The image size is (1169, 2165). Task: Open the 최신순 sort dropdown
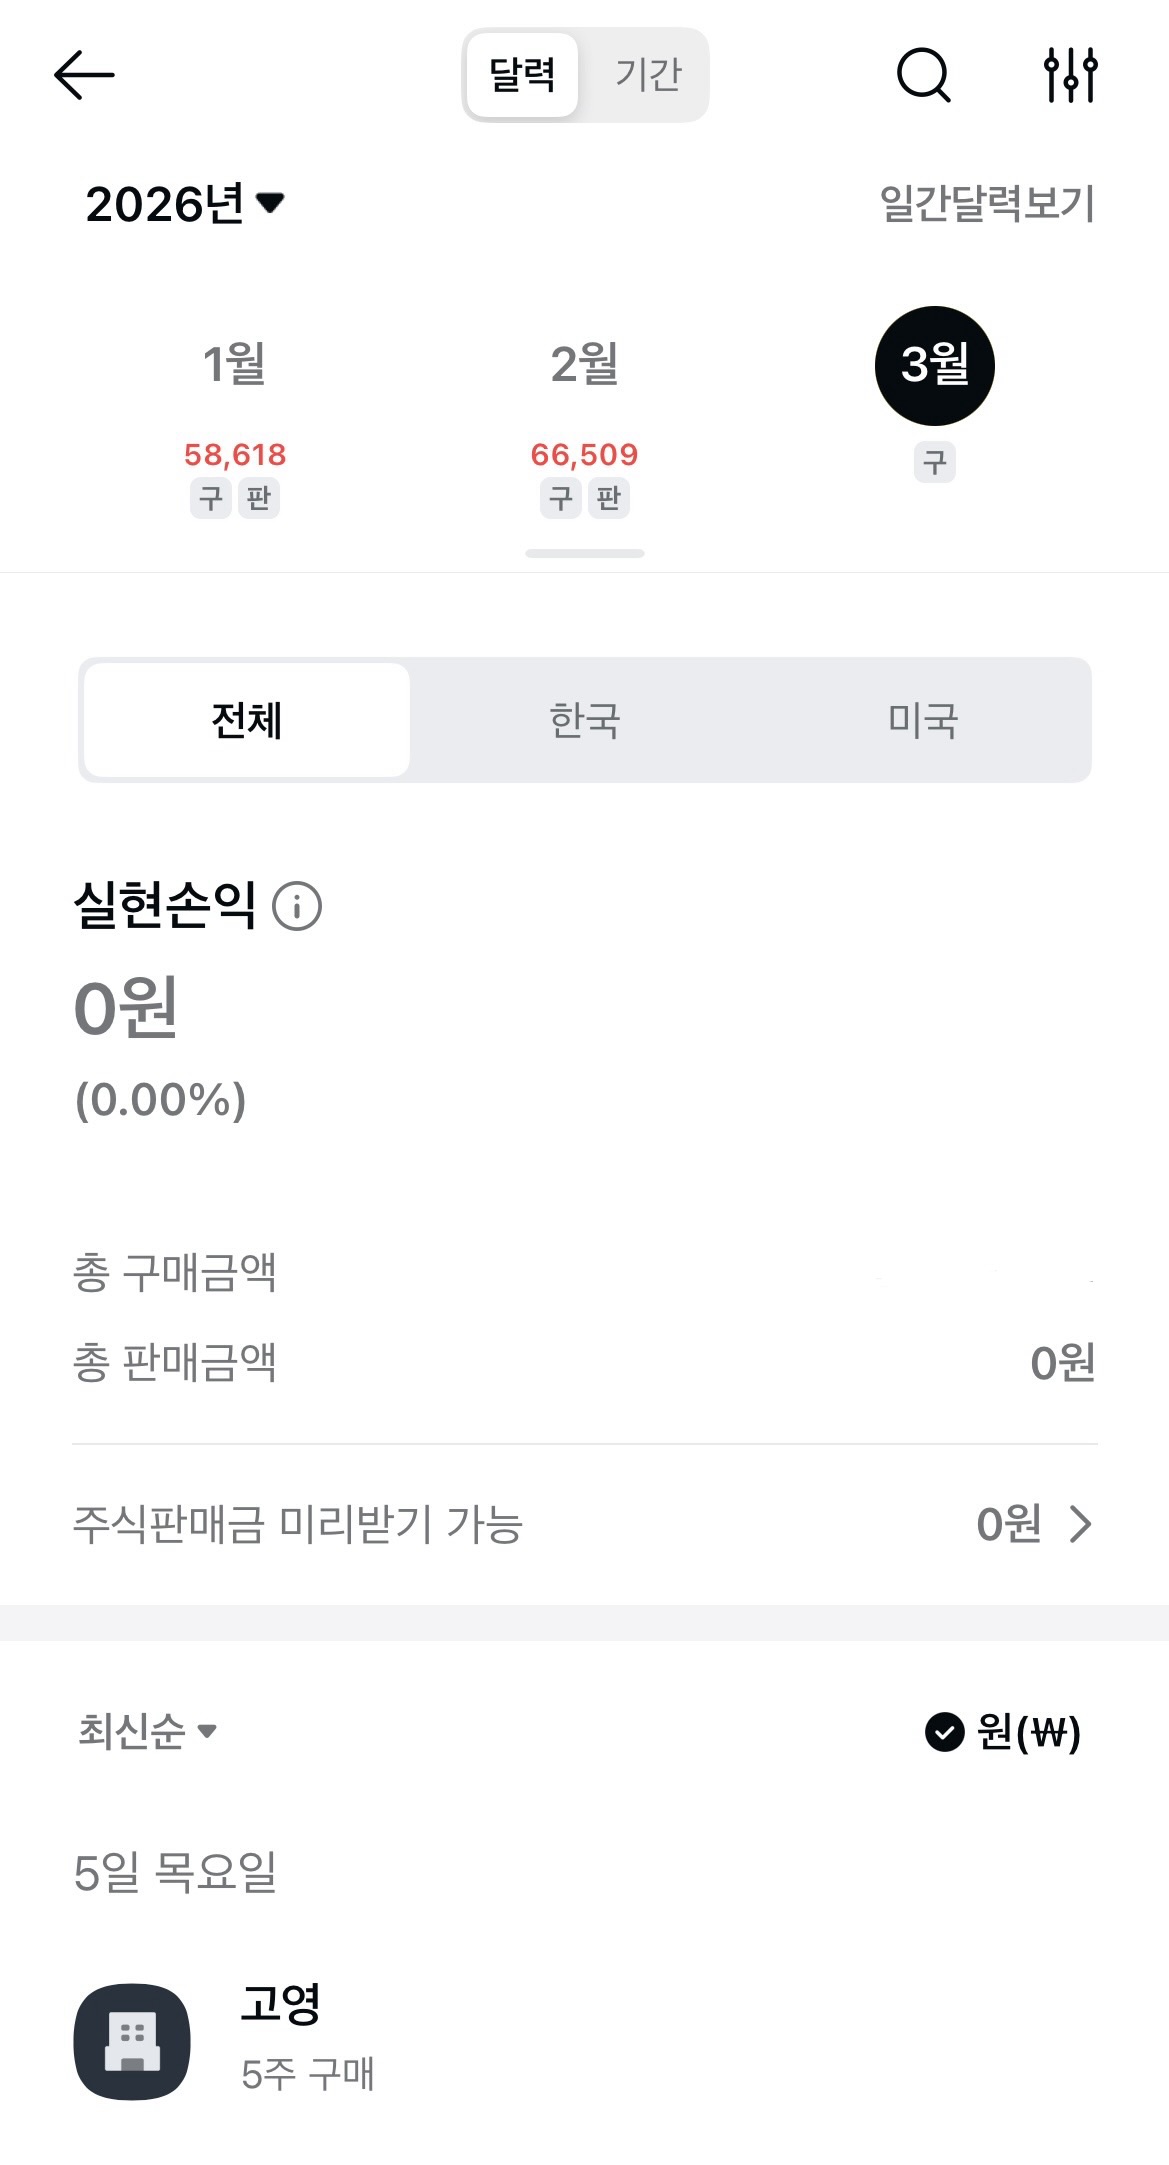[147, 1731]
